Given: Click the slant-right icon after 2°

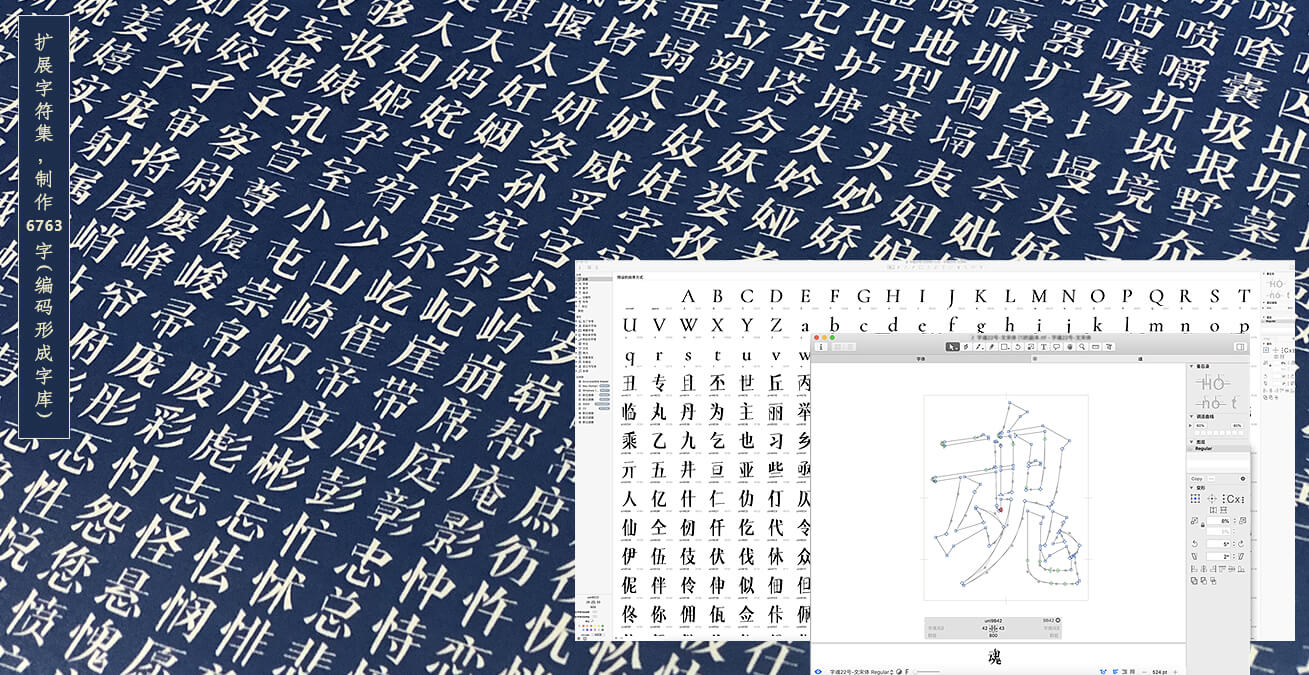Looking at the screenshot, I should coord(1241,556).
